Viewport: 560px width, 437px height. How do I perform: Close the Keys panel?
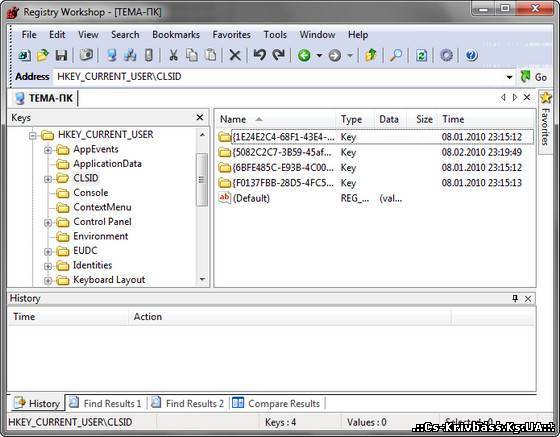coord(200,117)
